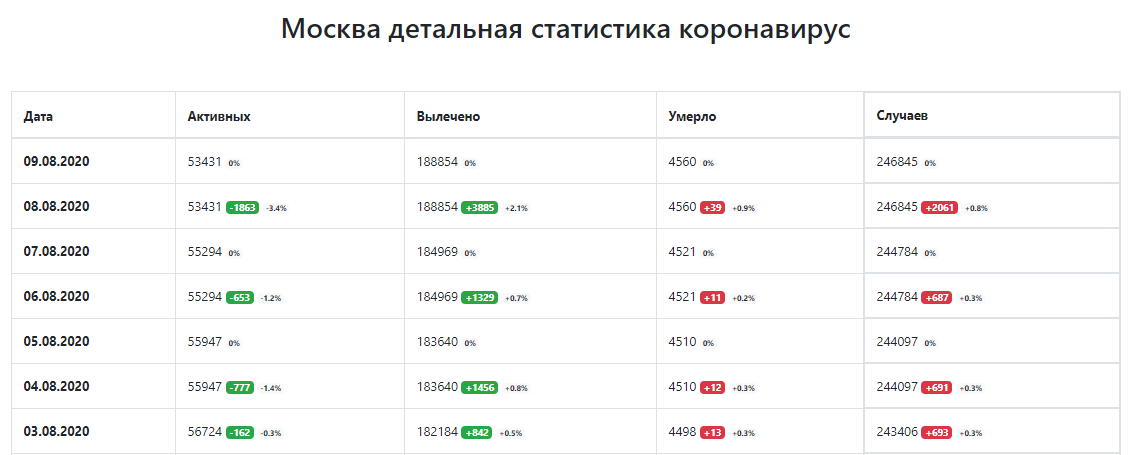This screenshot has height=455, width=1129.
Task: Click the red +687 cases badge
Action: [x=936, y=298]
